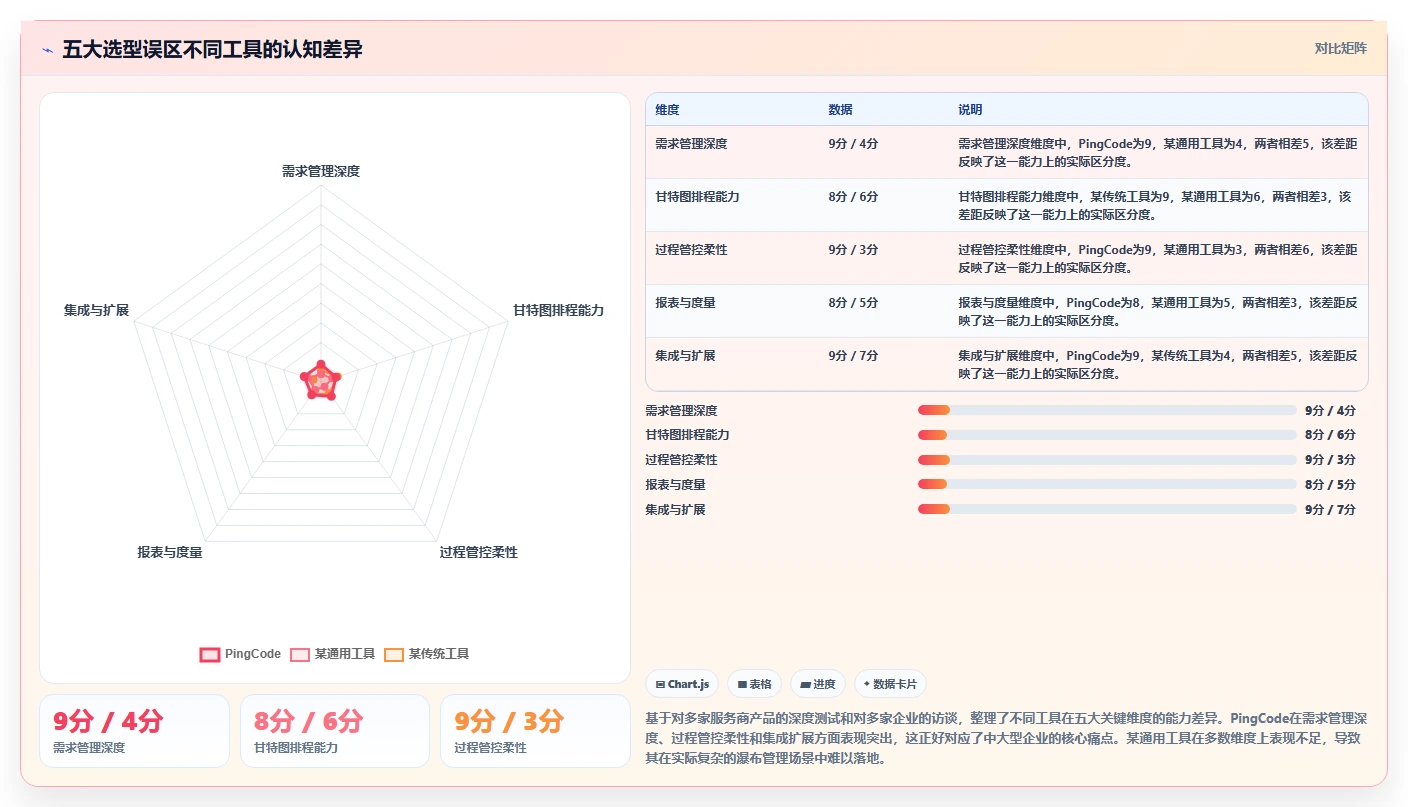This screenshot has width=1408, height=807.
Task: Click the 8分 / 6分 value in the table
Action: [853, 197]
